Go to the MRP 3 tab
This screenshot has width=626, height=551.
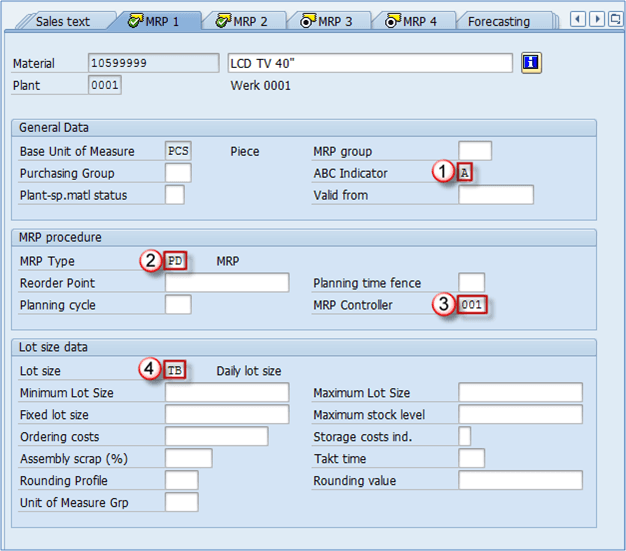(327, 21)
